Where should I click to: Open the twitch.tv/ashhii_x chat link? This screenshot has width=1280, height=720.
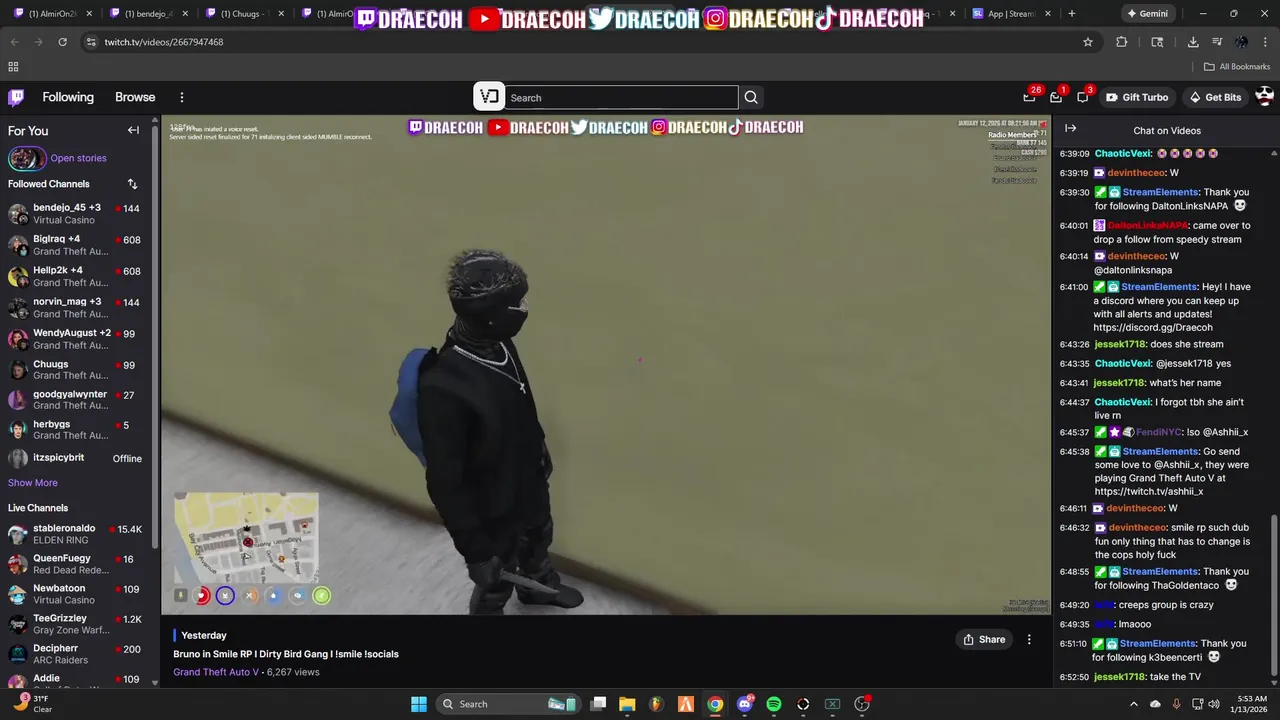[1149, 491]
